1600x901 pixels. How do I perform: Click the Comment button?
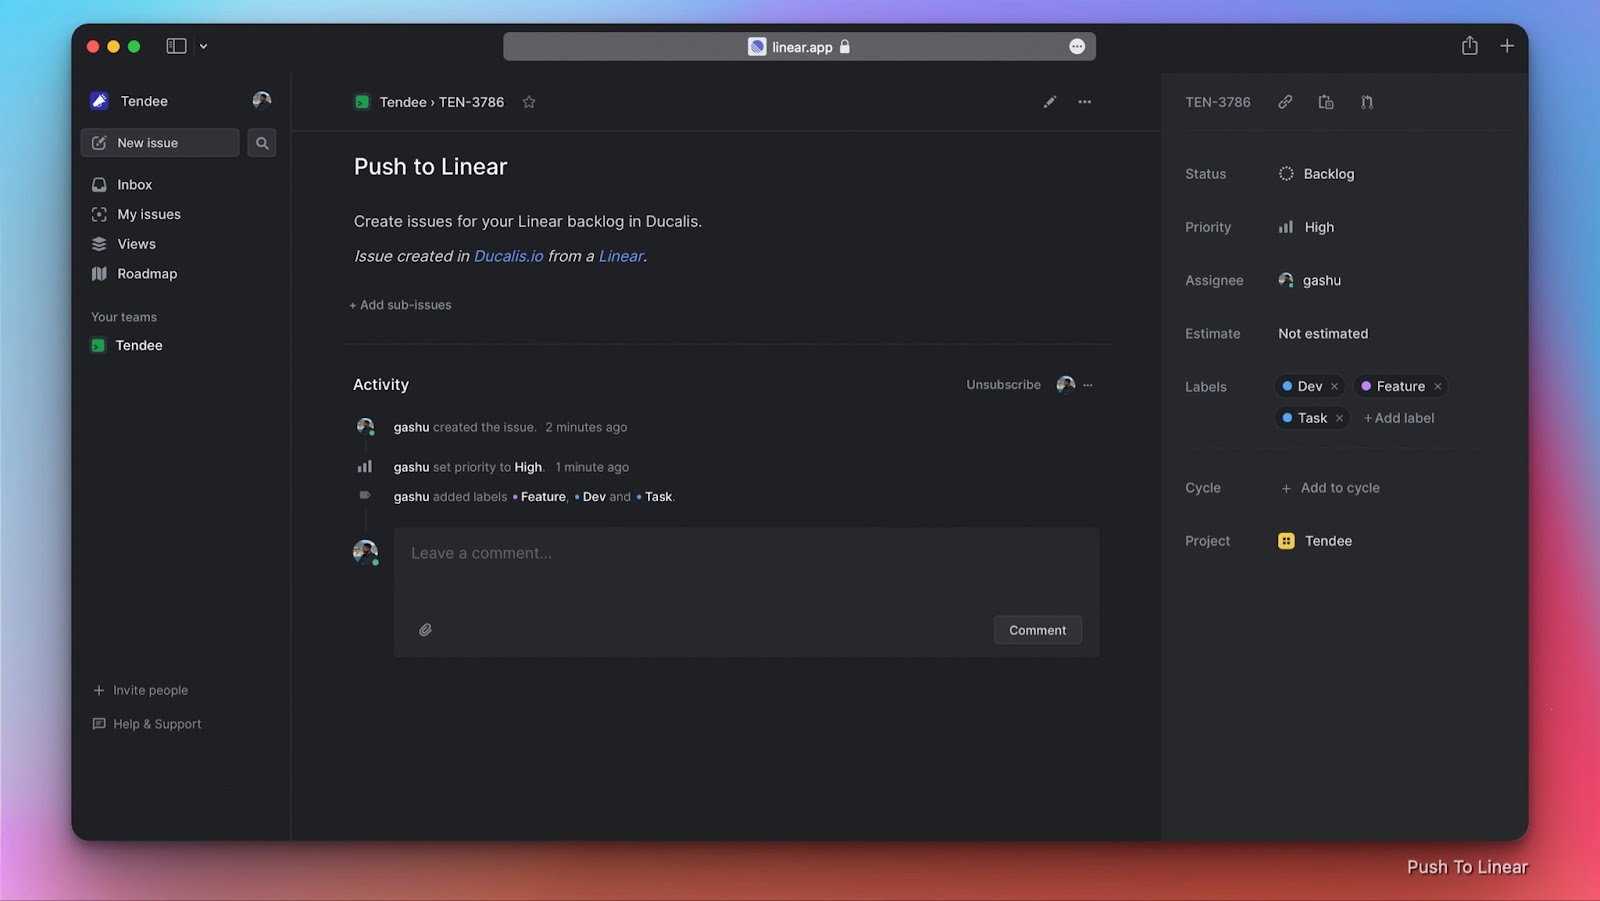pyautogui.click(x=1037, y=630)
